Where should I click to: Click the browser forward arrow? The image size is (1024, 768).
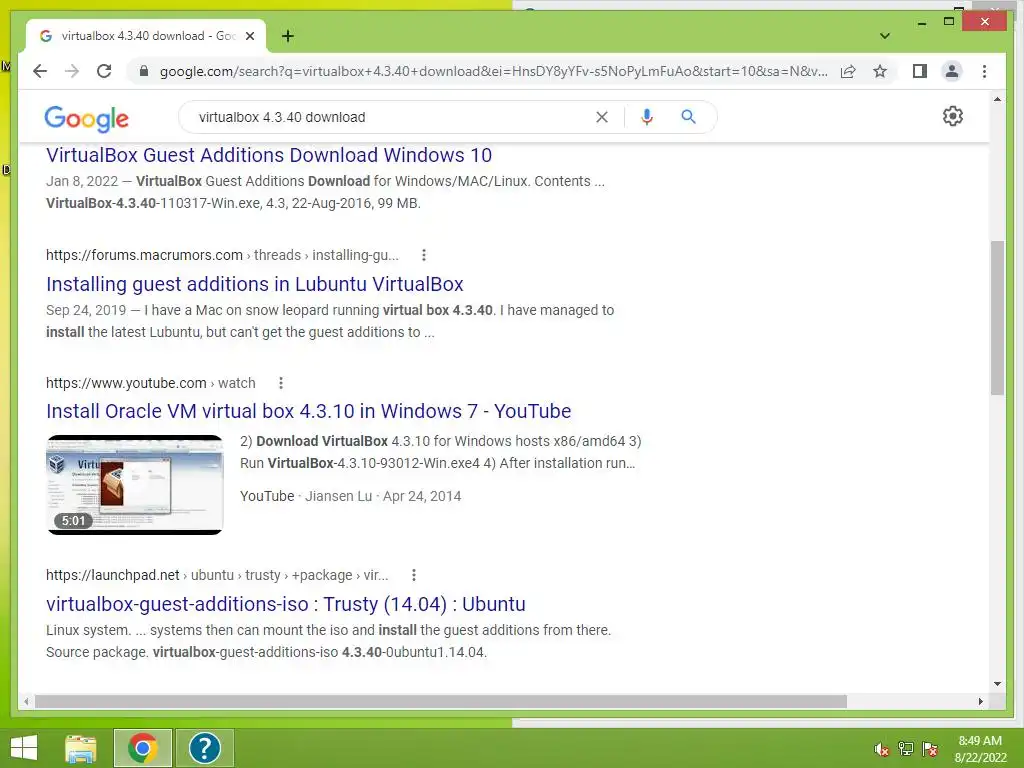pyautogui.click(x=72, y=71)
